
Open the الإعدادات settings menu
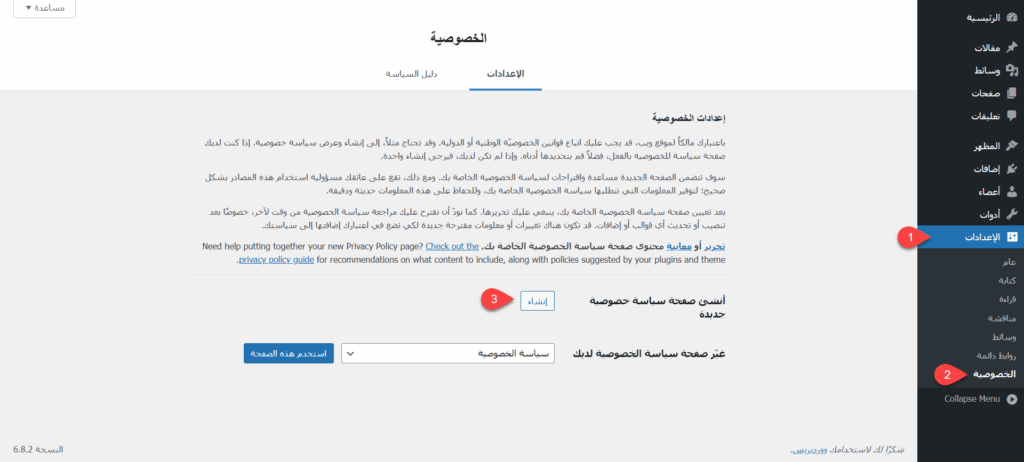click(x=970, y=237)
